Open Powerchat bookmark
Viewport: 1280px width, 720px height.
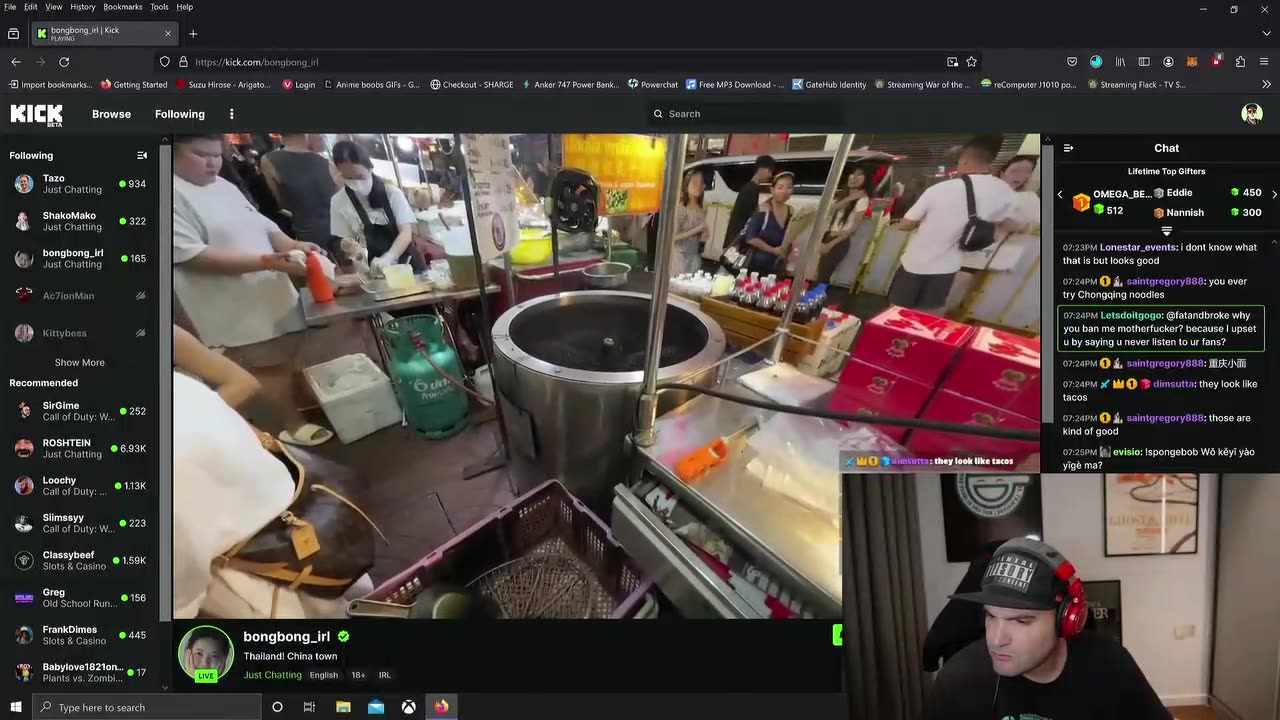click(x=653, y=85)
